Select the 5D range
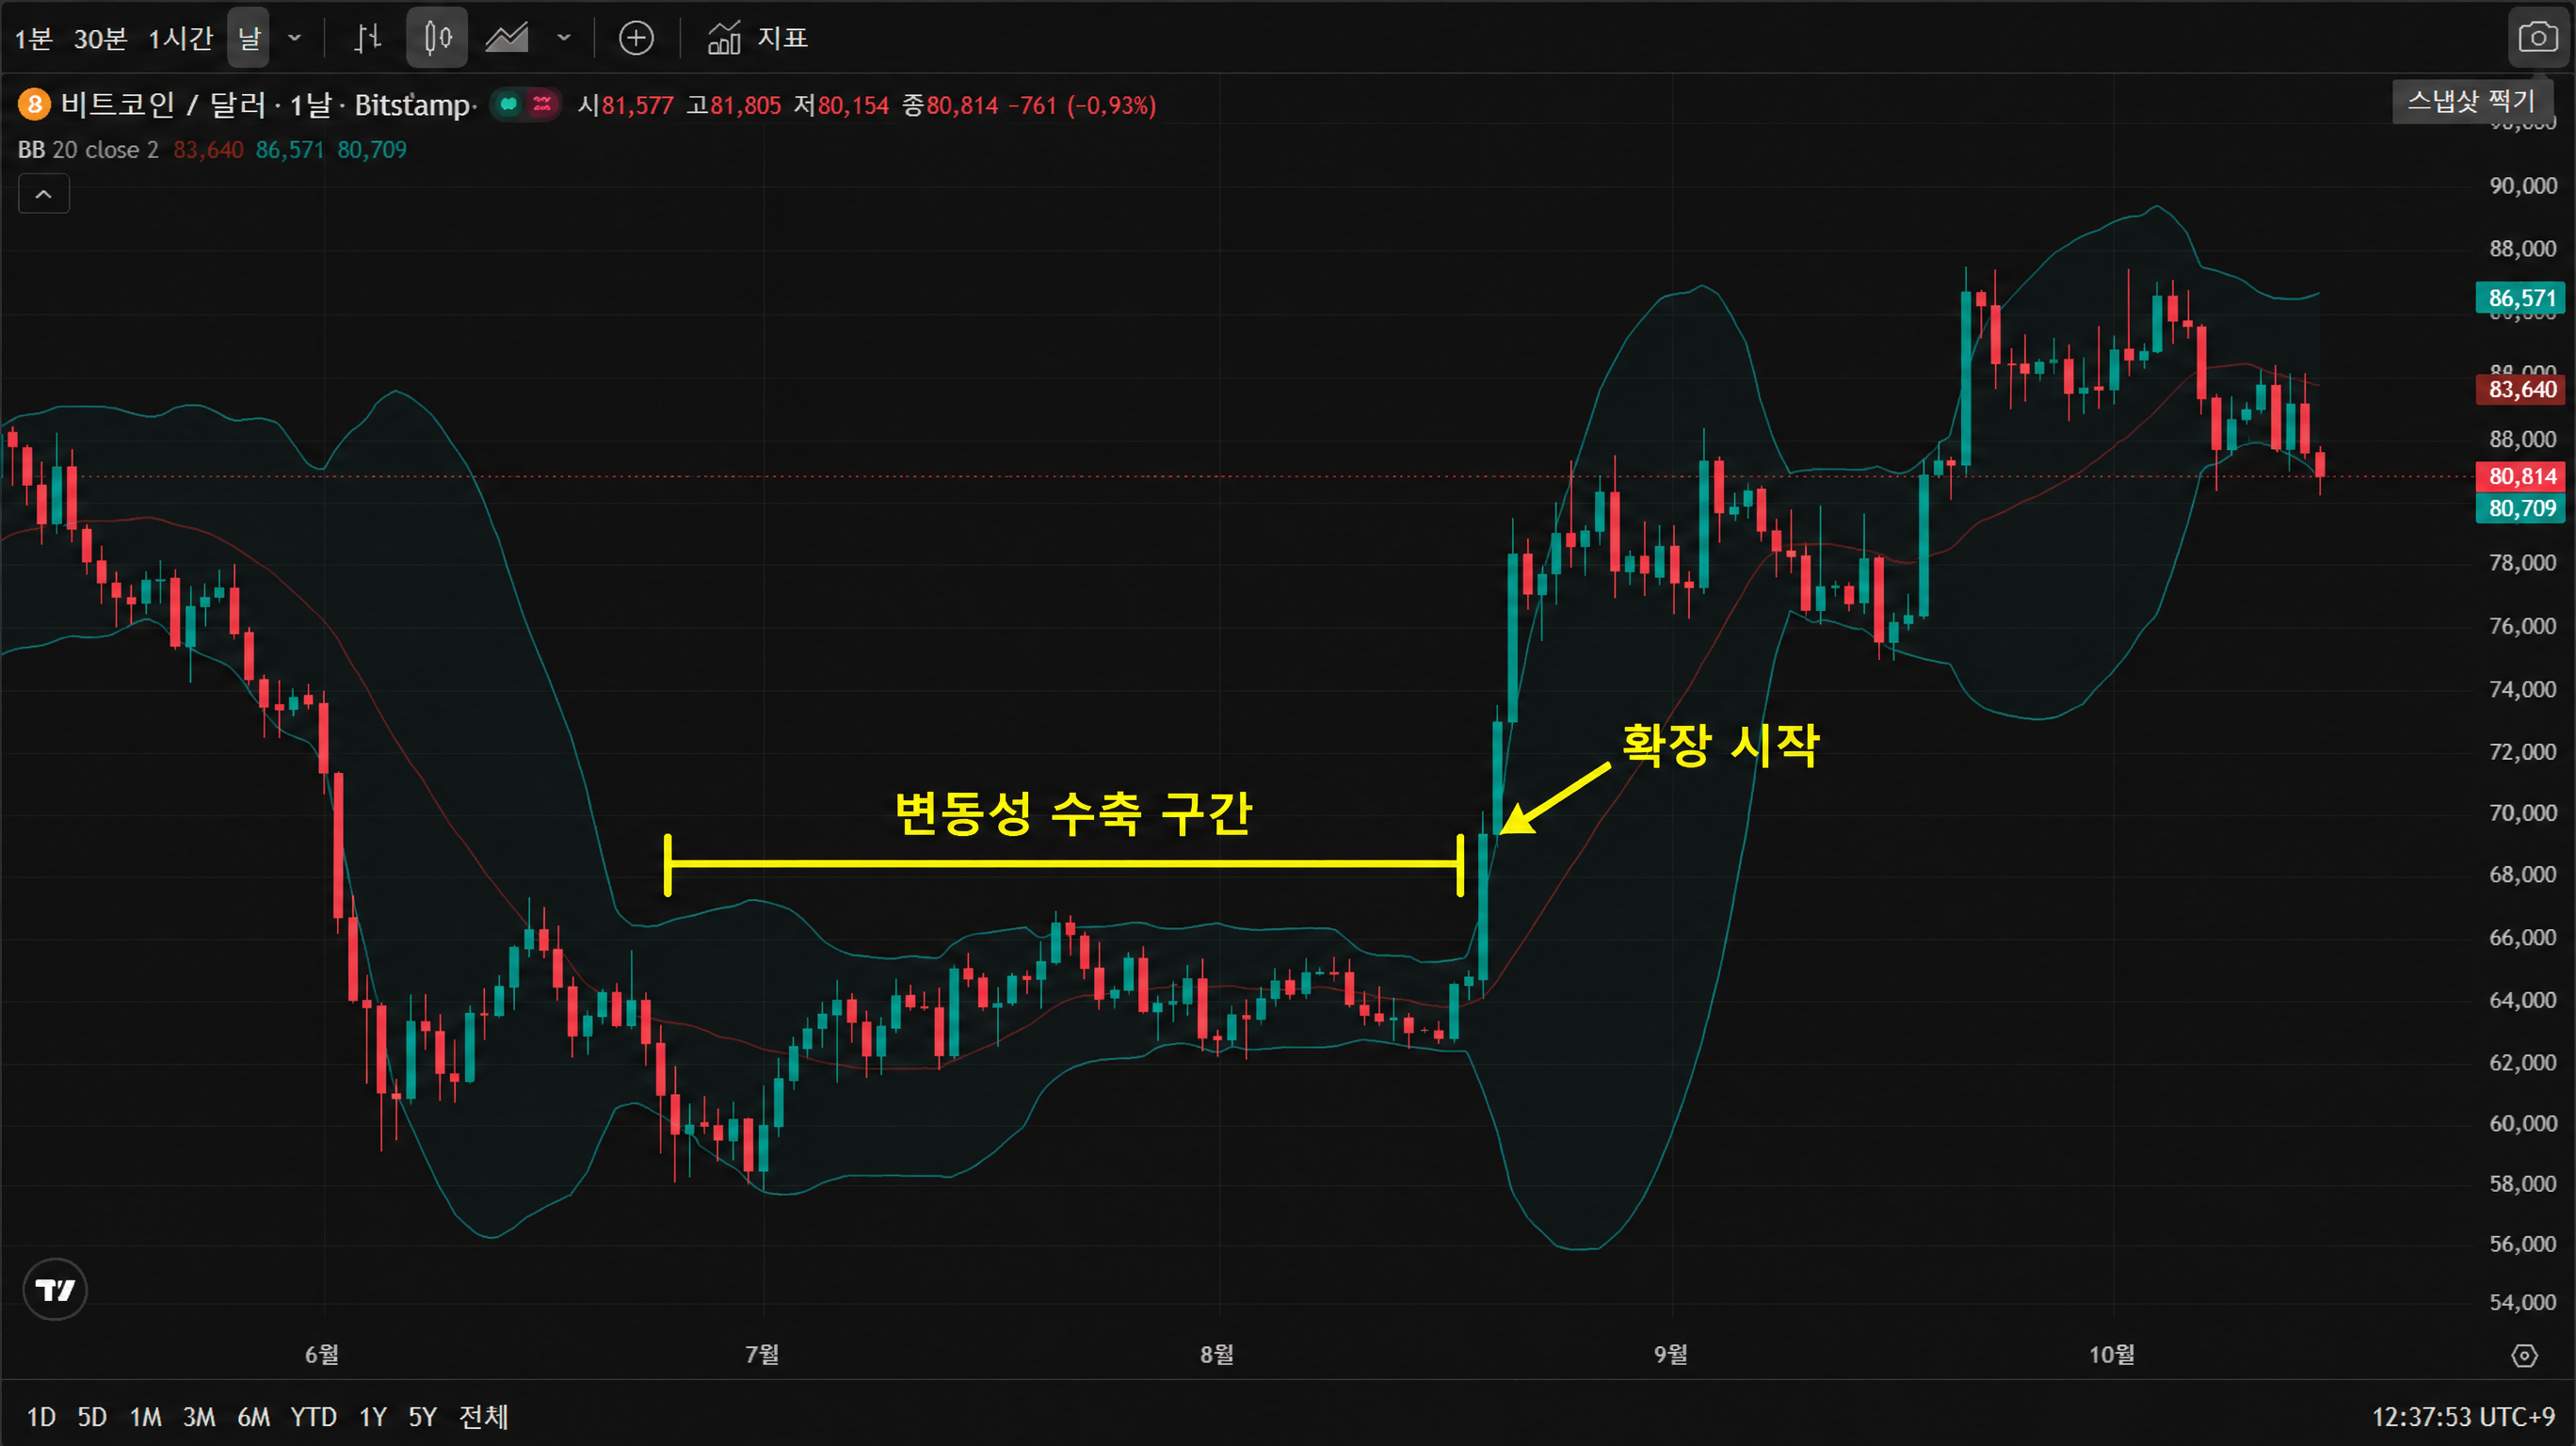This screenshot has height=1446, width=2576. tap(92, 1417)
